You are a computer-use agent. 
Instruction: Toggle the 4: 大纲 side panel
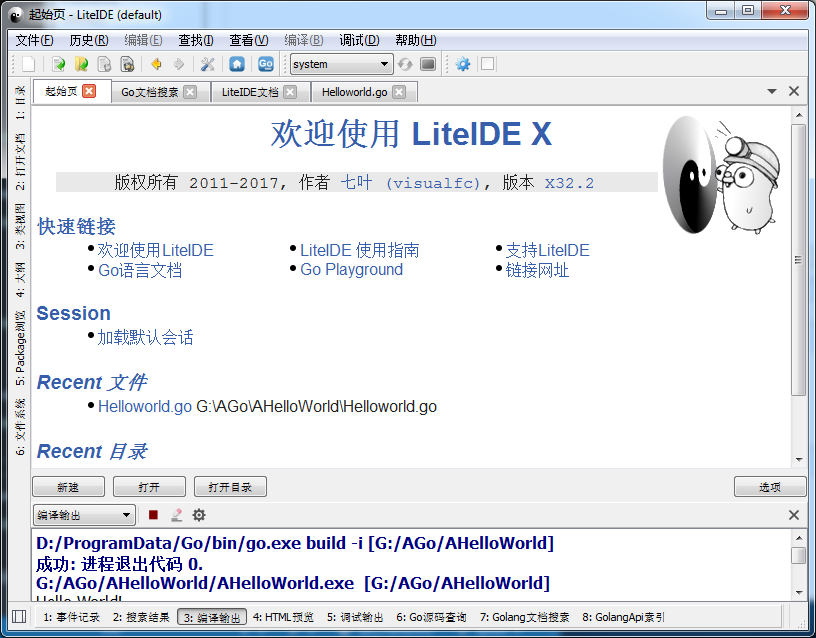20,279
